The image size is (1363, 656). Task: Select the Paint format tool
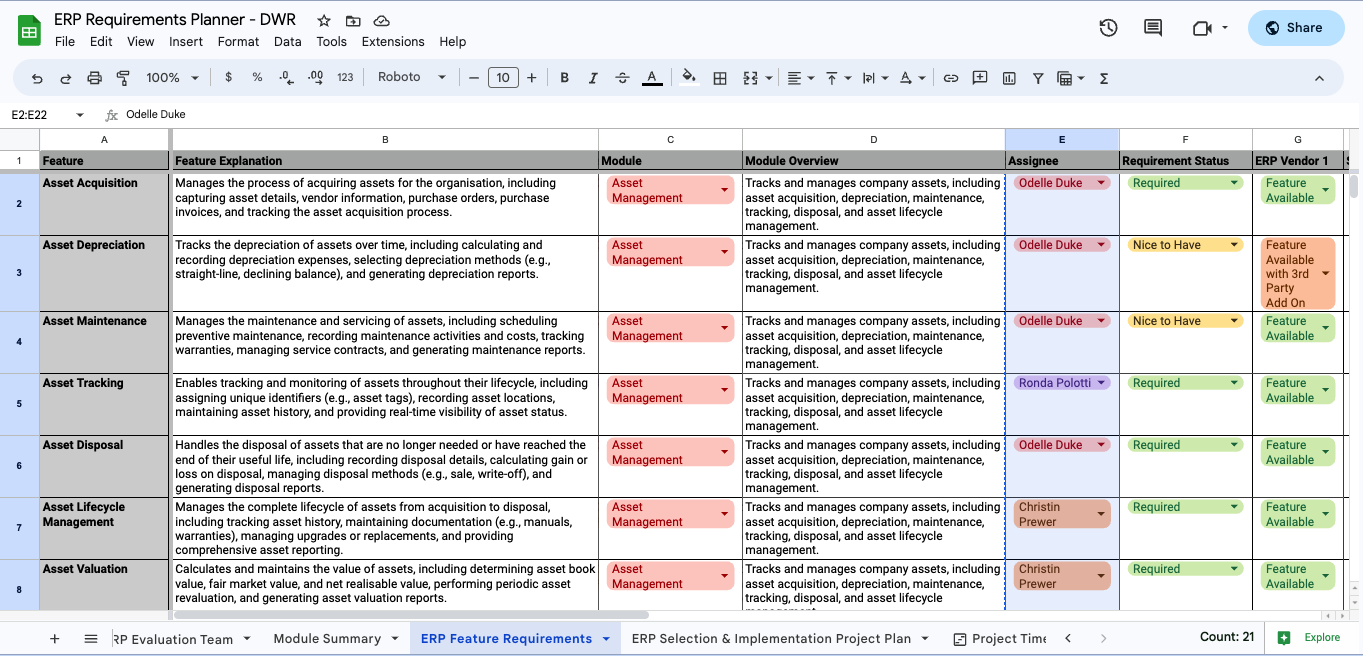[x=124, y=78]
